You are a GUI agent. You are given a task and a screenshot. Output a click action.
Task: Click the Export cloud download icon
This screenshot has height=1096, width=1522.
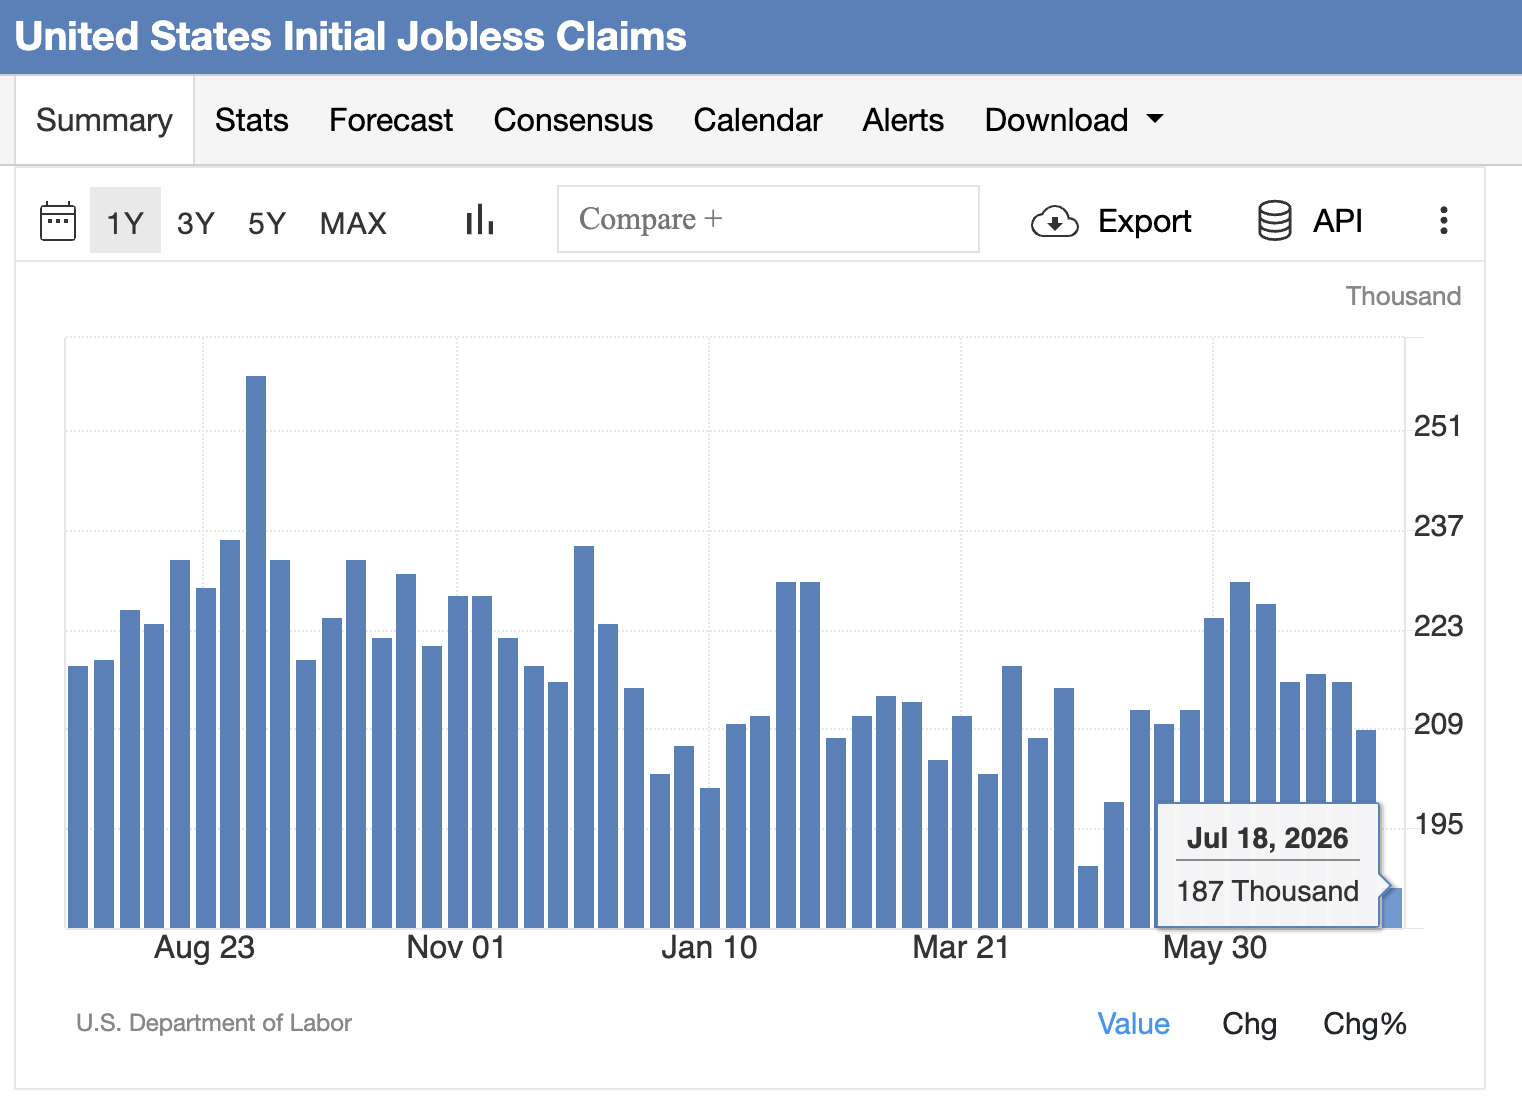(1054, 221)
